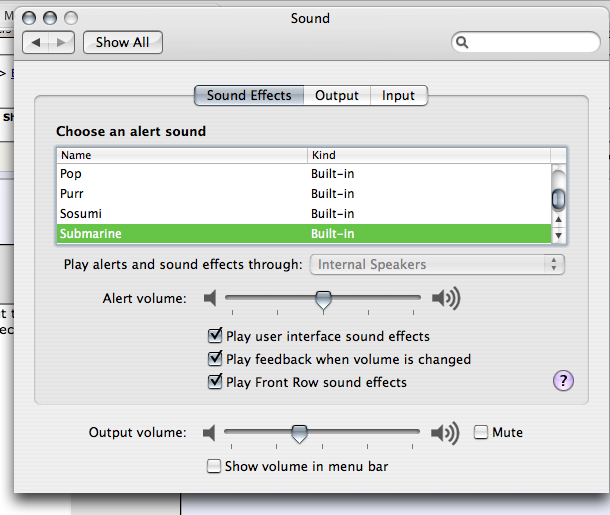Switch to the Sound Effects tab

coord(249,95)
